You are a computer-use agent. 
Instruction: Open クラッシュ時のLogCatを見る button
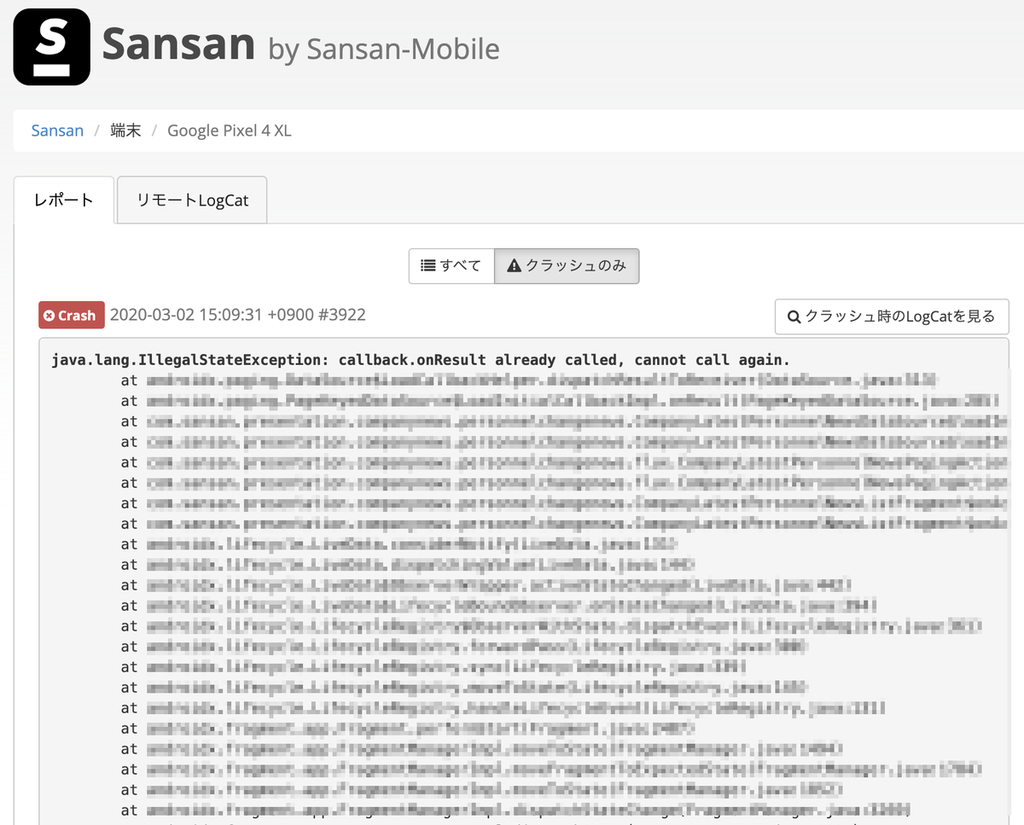pyautogui.click(x=891, y=317)
